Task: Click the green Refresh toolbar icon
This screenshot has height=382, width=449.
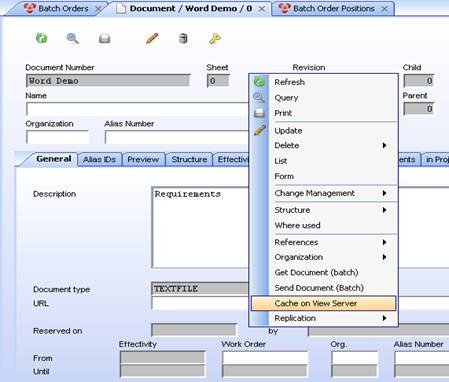Action: (42, 38)
